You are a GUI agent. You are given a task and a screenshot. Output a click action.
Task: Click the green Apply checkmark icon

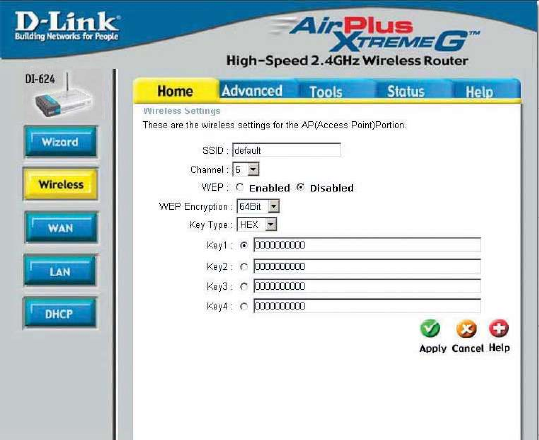pos(430,329)
